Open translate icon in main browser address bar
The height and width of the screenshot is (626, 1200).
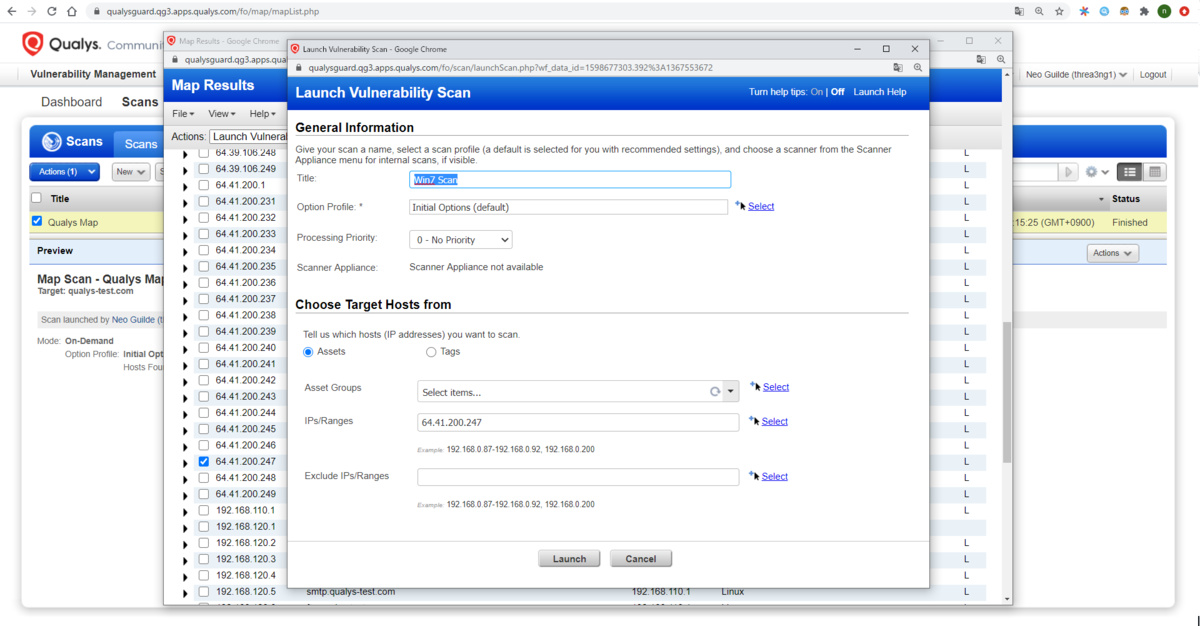click(1019, 11)
